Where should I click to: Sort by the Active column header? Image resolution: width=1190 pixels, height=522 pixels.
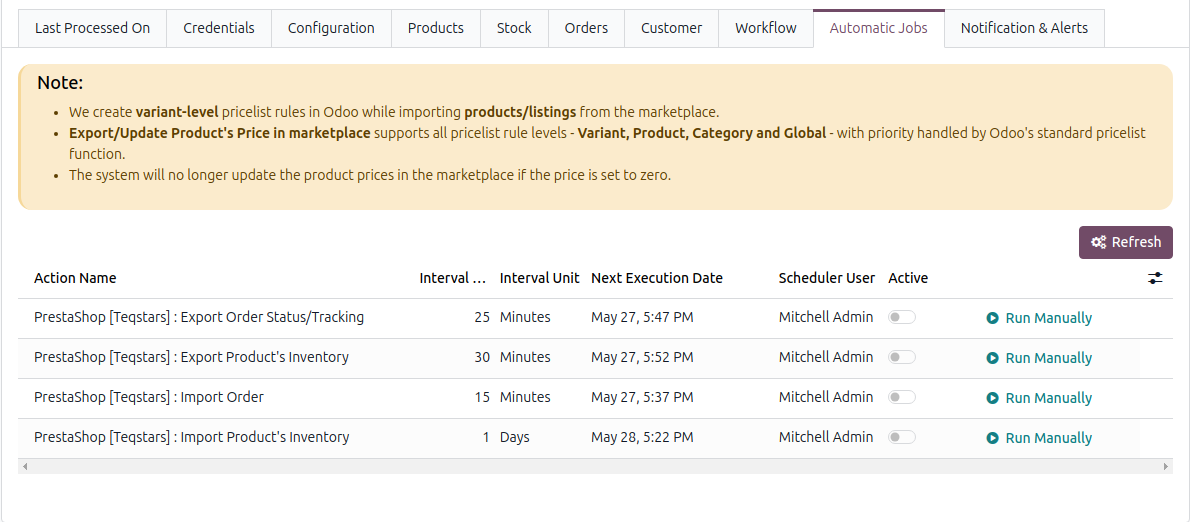[908, 278]
